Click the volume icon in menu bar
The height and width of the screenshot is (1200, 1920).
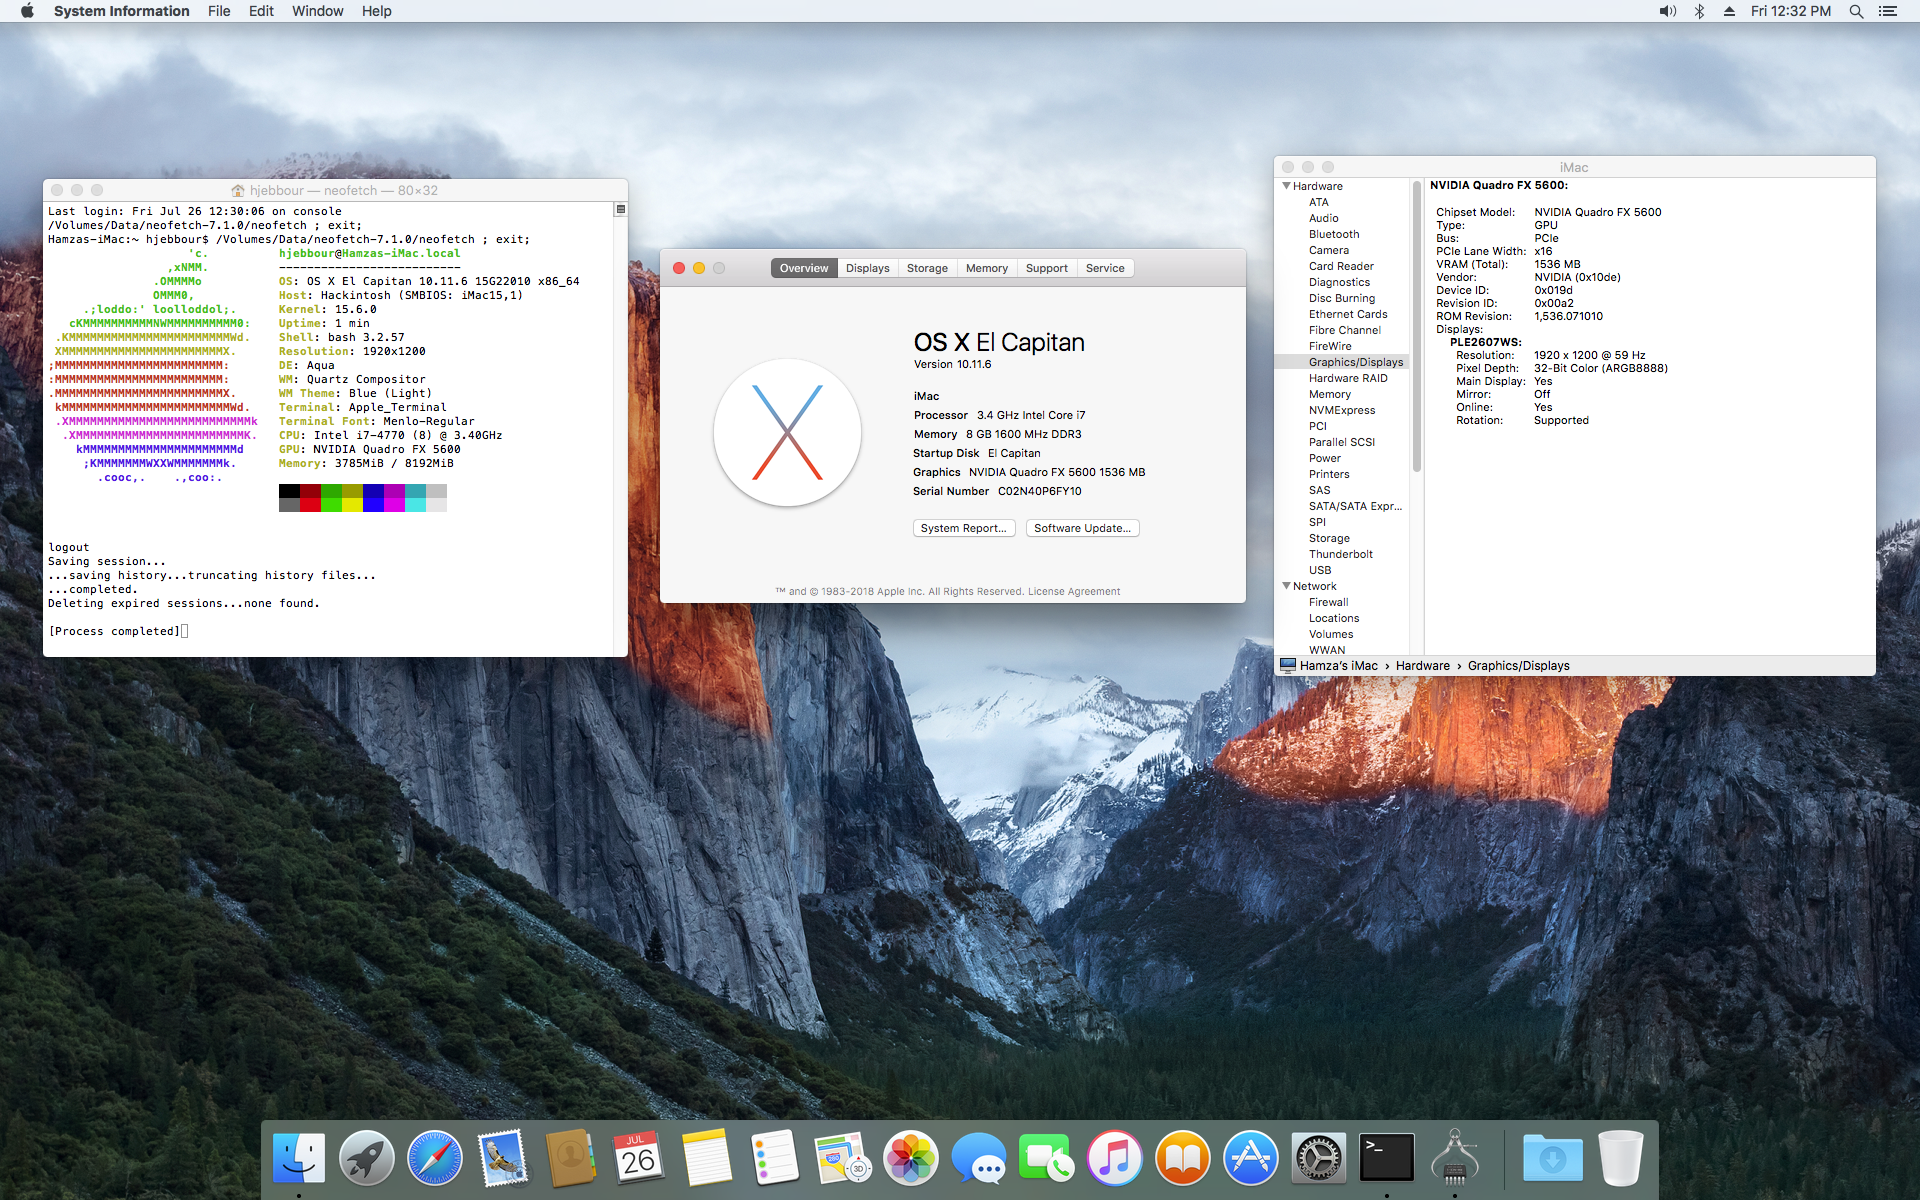[x=1667, y=11]
